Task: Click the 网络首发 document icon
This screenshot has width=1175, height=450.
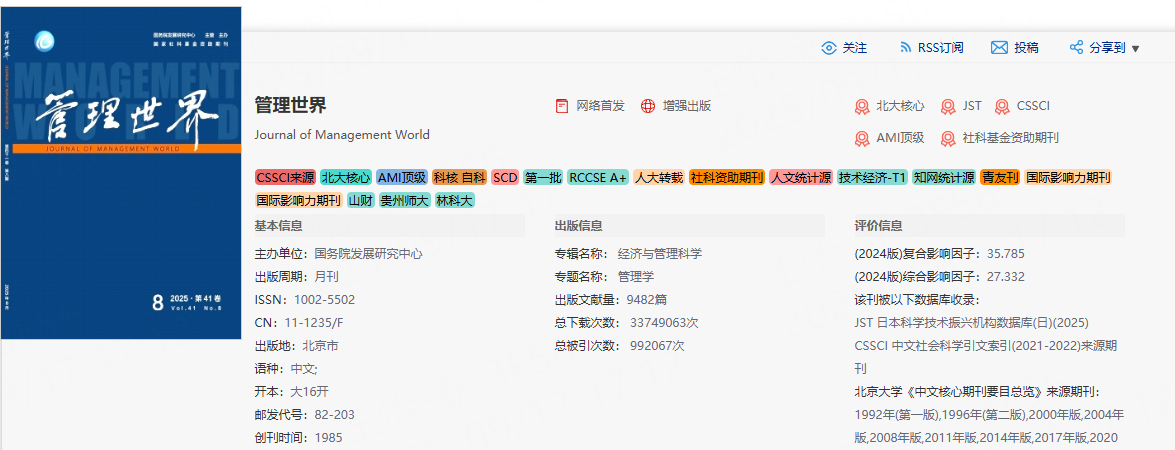Action: point(562,106)
